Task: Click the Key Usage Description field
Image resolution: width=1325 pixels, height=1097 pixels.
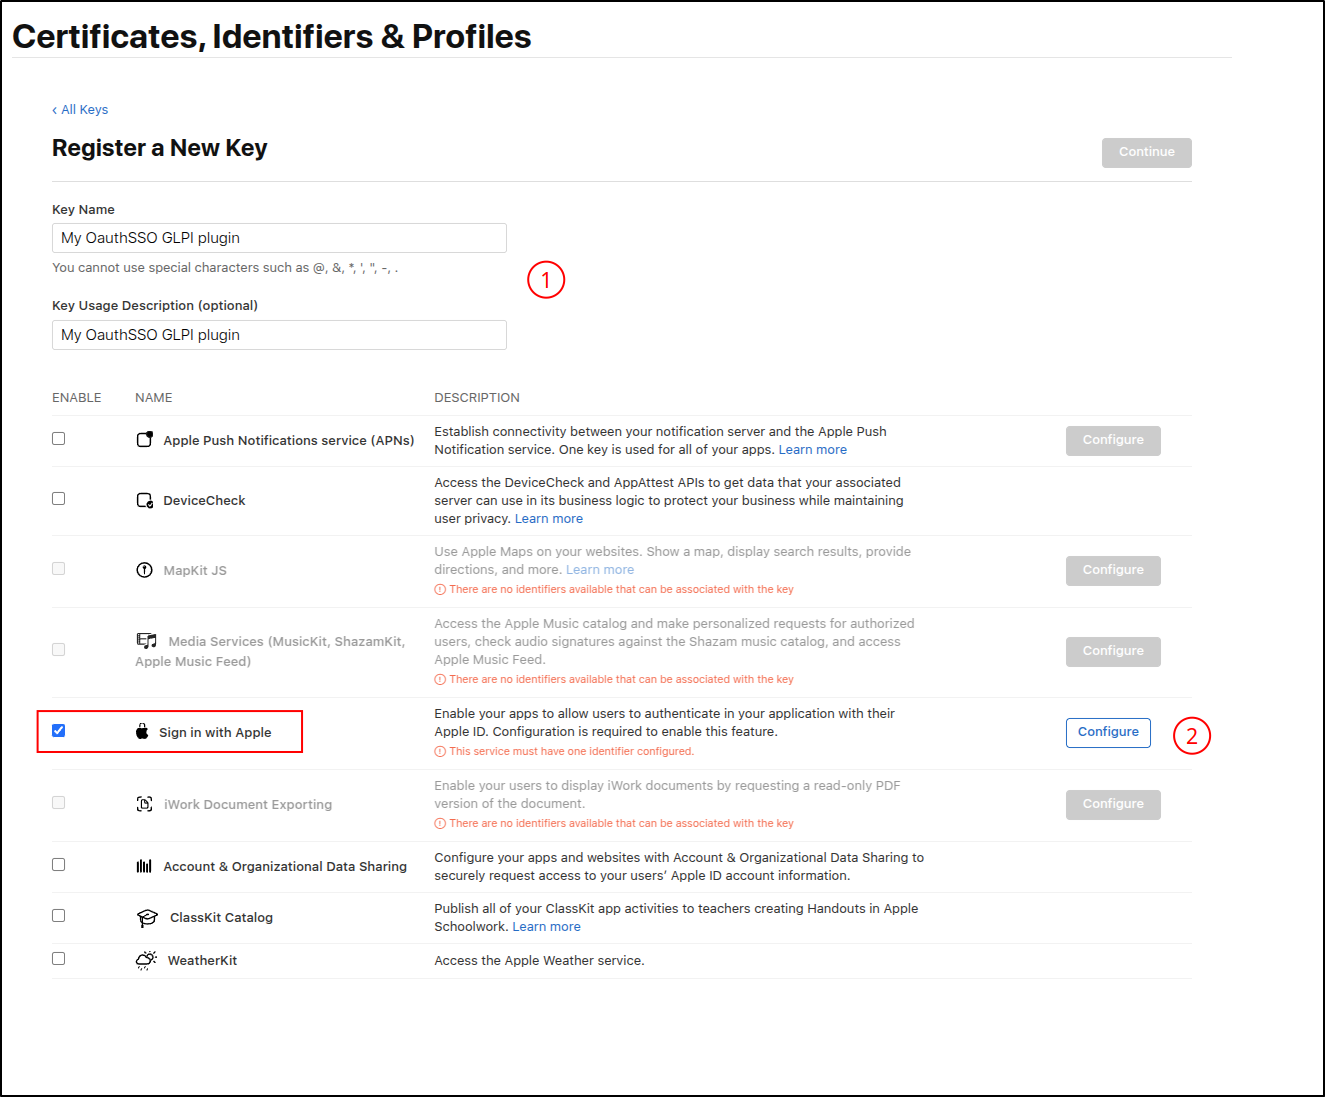Action: (x=279, y=335)
